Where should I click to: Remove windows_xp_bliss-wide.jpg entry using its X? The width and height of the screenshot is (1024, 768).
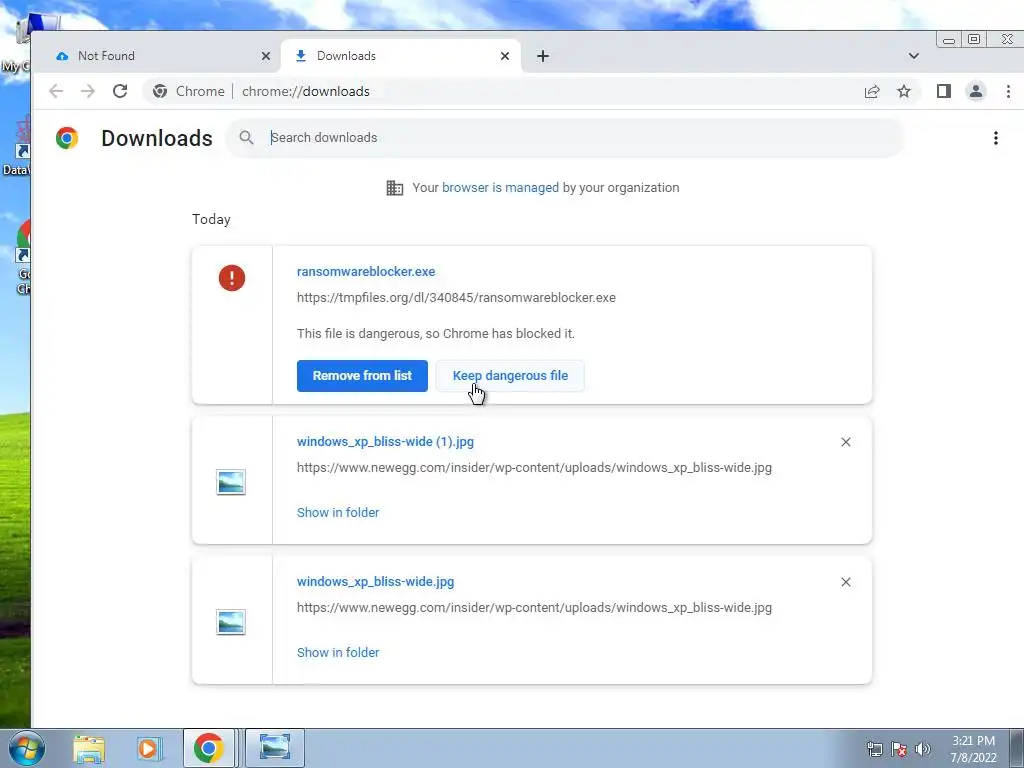[x=846, y=582]
